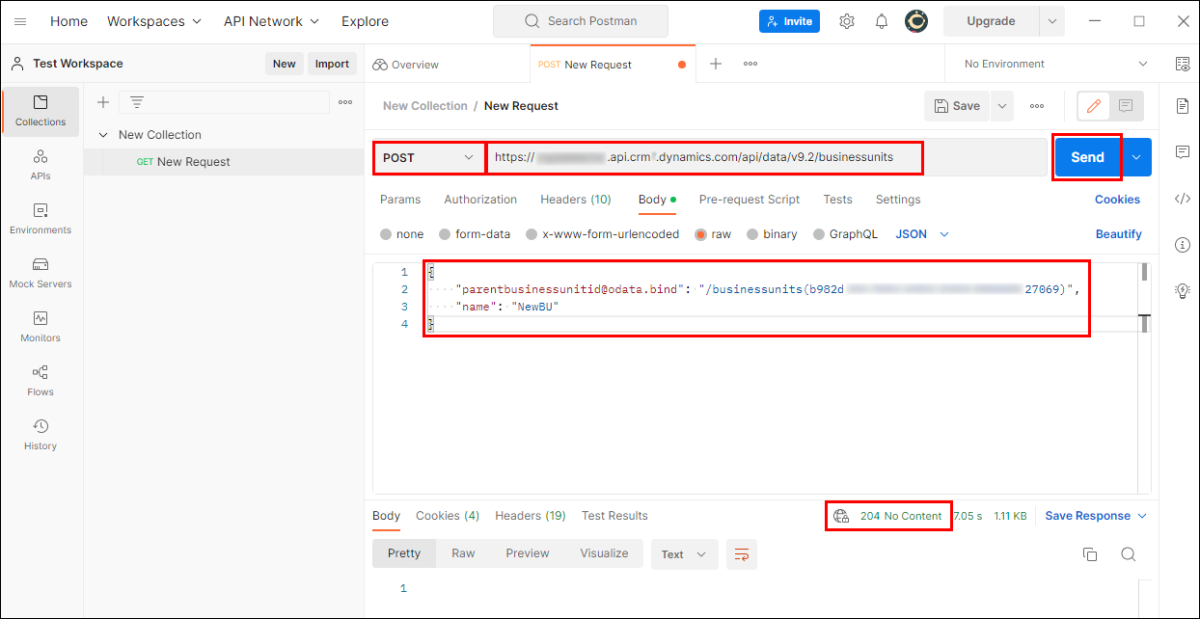Open Info icon in right sidebar
The width and height of the screenshot is (1200, 619).
(x=1182, y=244)
